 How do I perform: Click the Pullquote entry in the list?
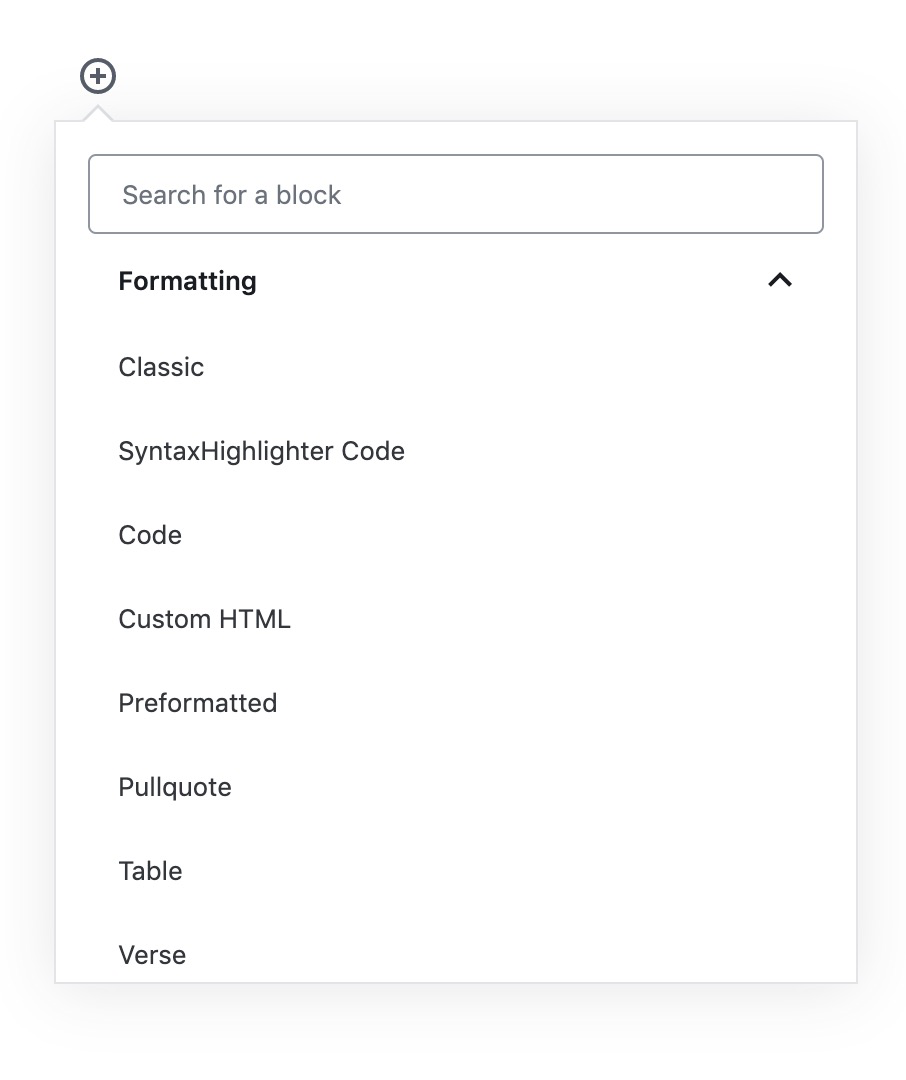pos(175,787)
